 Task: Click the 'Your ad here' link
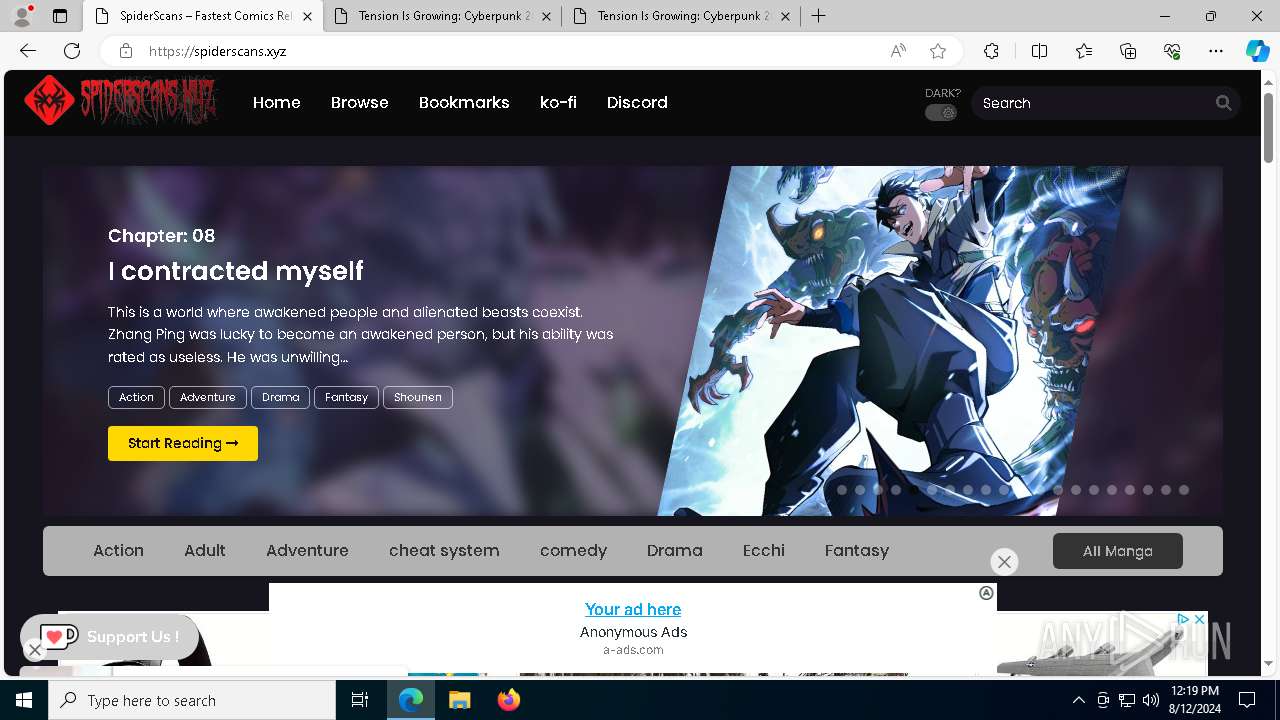click(x=633, y=609)
